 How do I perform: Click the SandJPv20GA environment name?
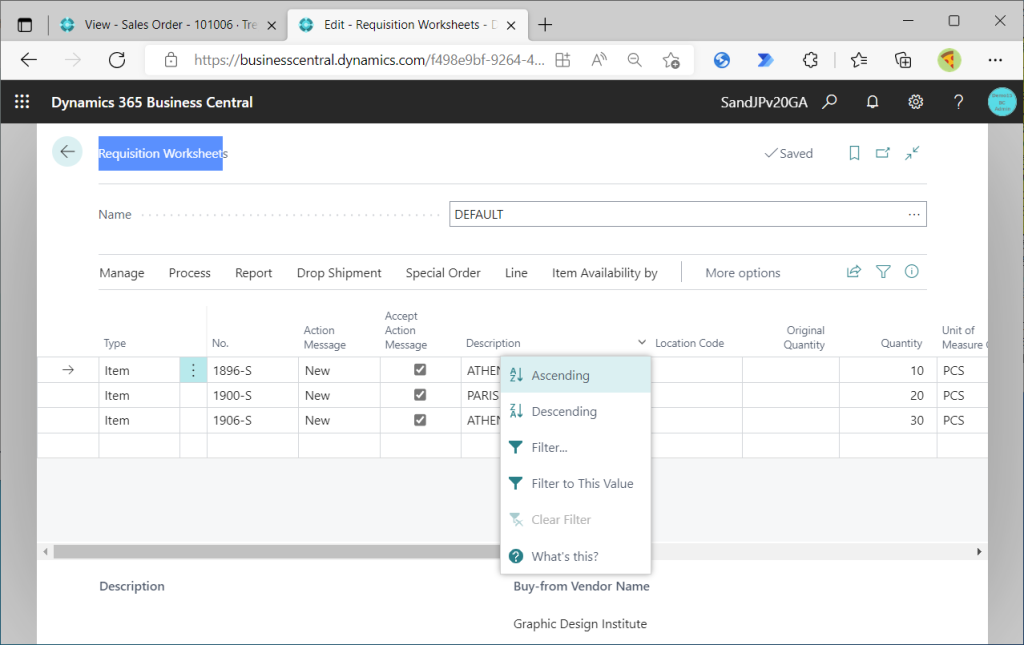click(763, 102)
